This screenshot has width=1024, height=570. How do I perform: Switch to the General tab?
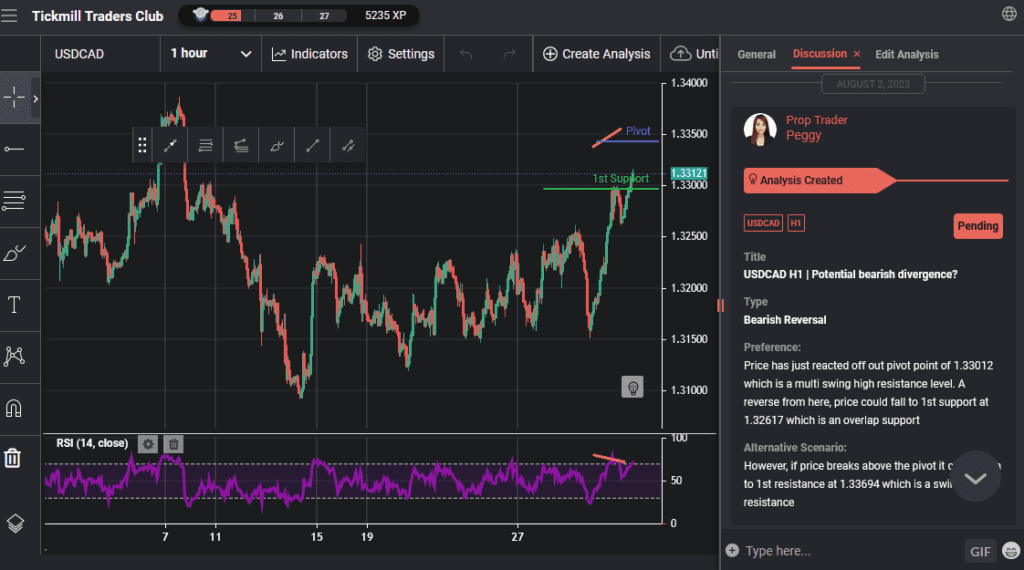pyautogui.click(x=756, y=54)
